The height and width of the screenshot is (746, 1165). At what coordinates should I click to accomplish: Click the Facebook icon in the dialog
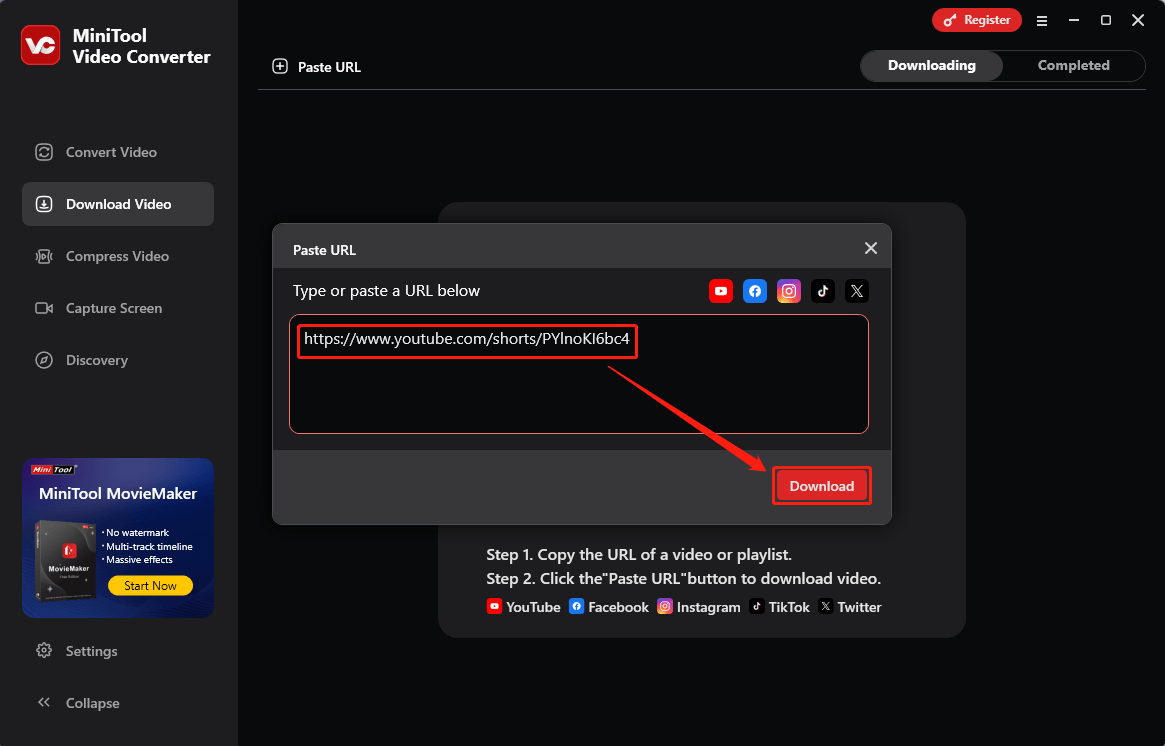(755, 291)
